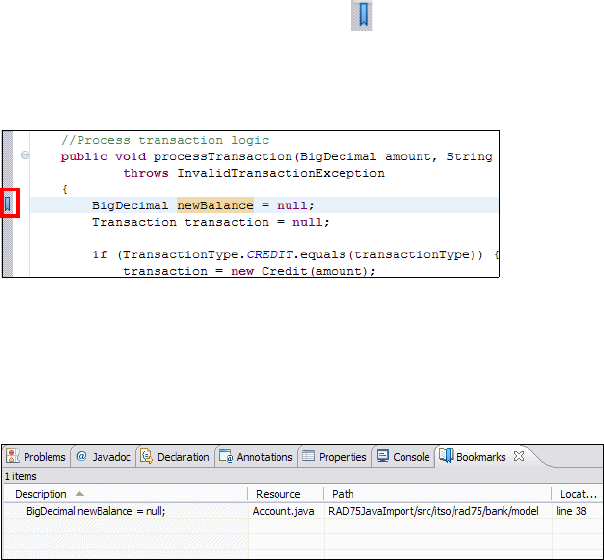Click the highlighted newBalance variable
This screenshot has height=560, width=604.
pyautogui.click(x=215, y=205)
